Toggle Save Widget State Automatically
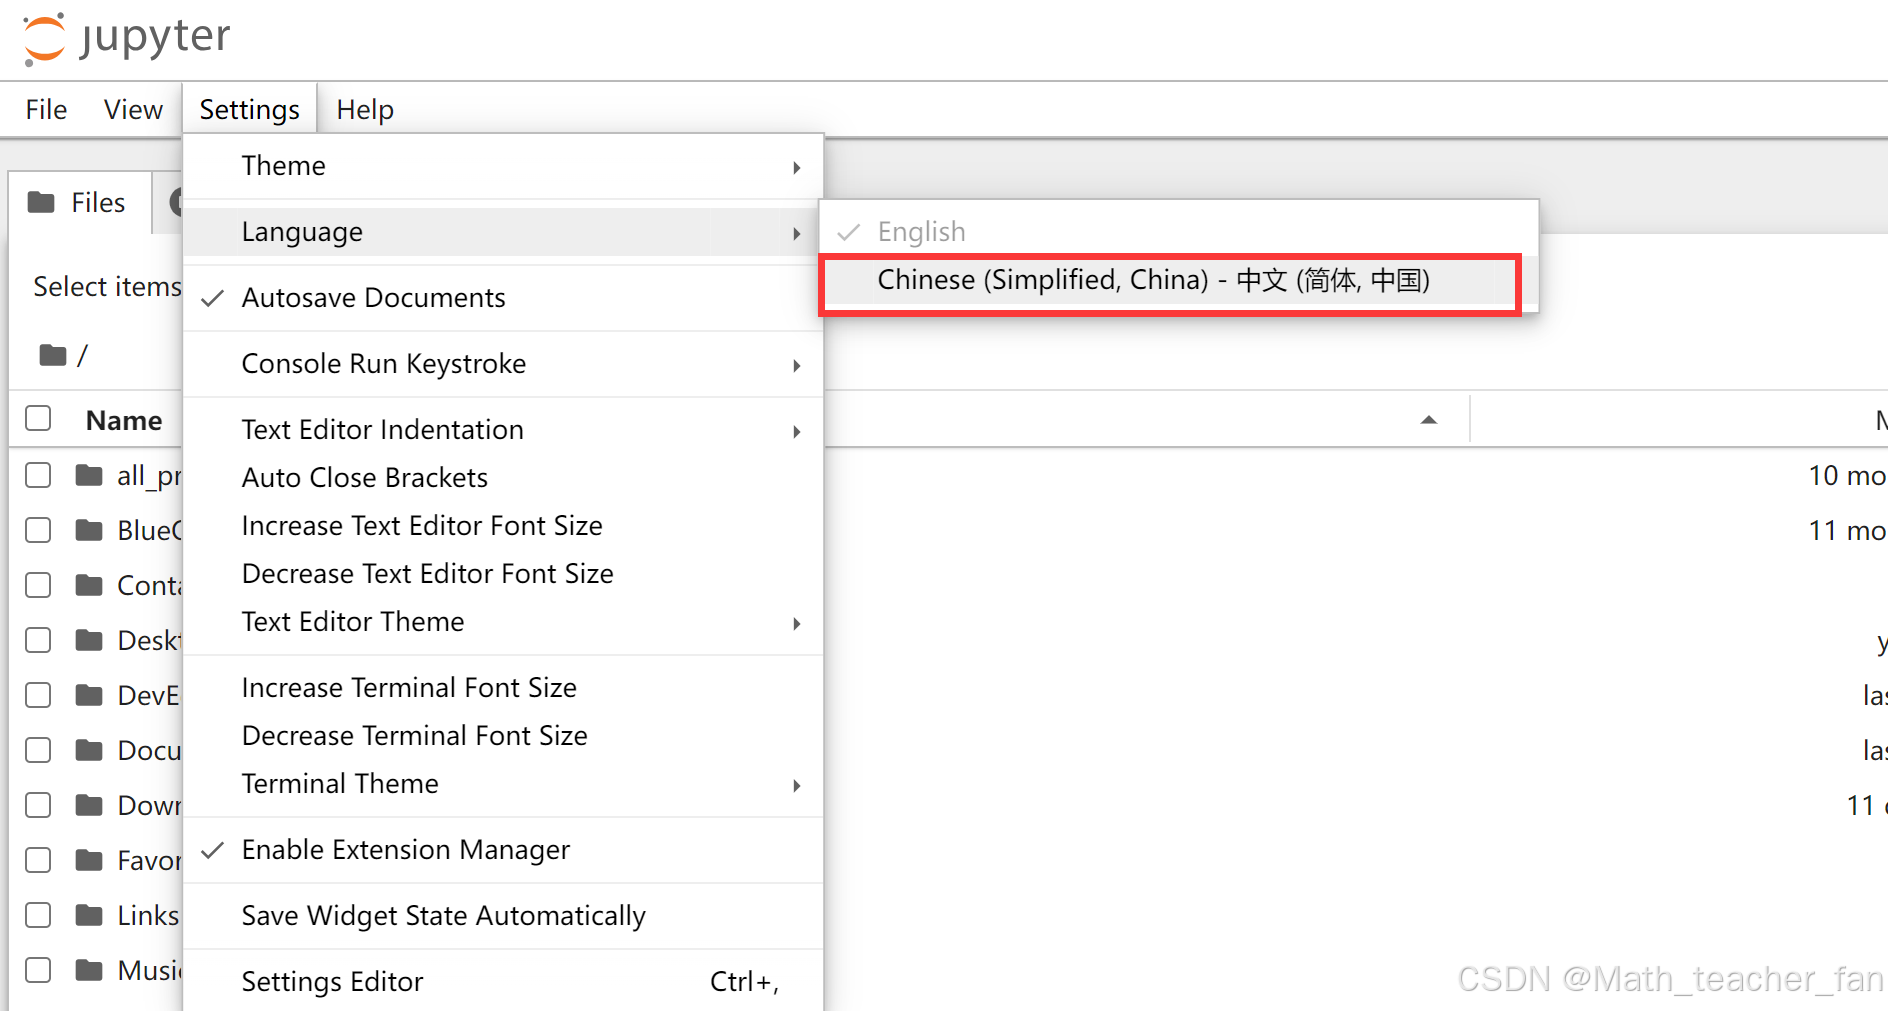This screenshot has width=1888, height=1011. [503, 916]
